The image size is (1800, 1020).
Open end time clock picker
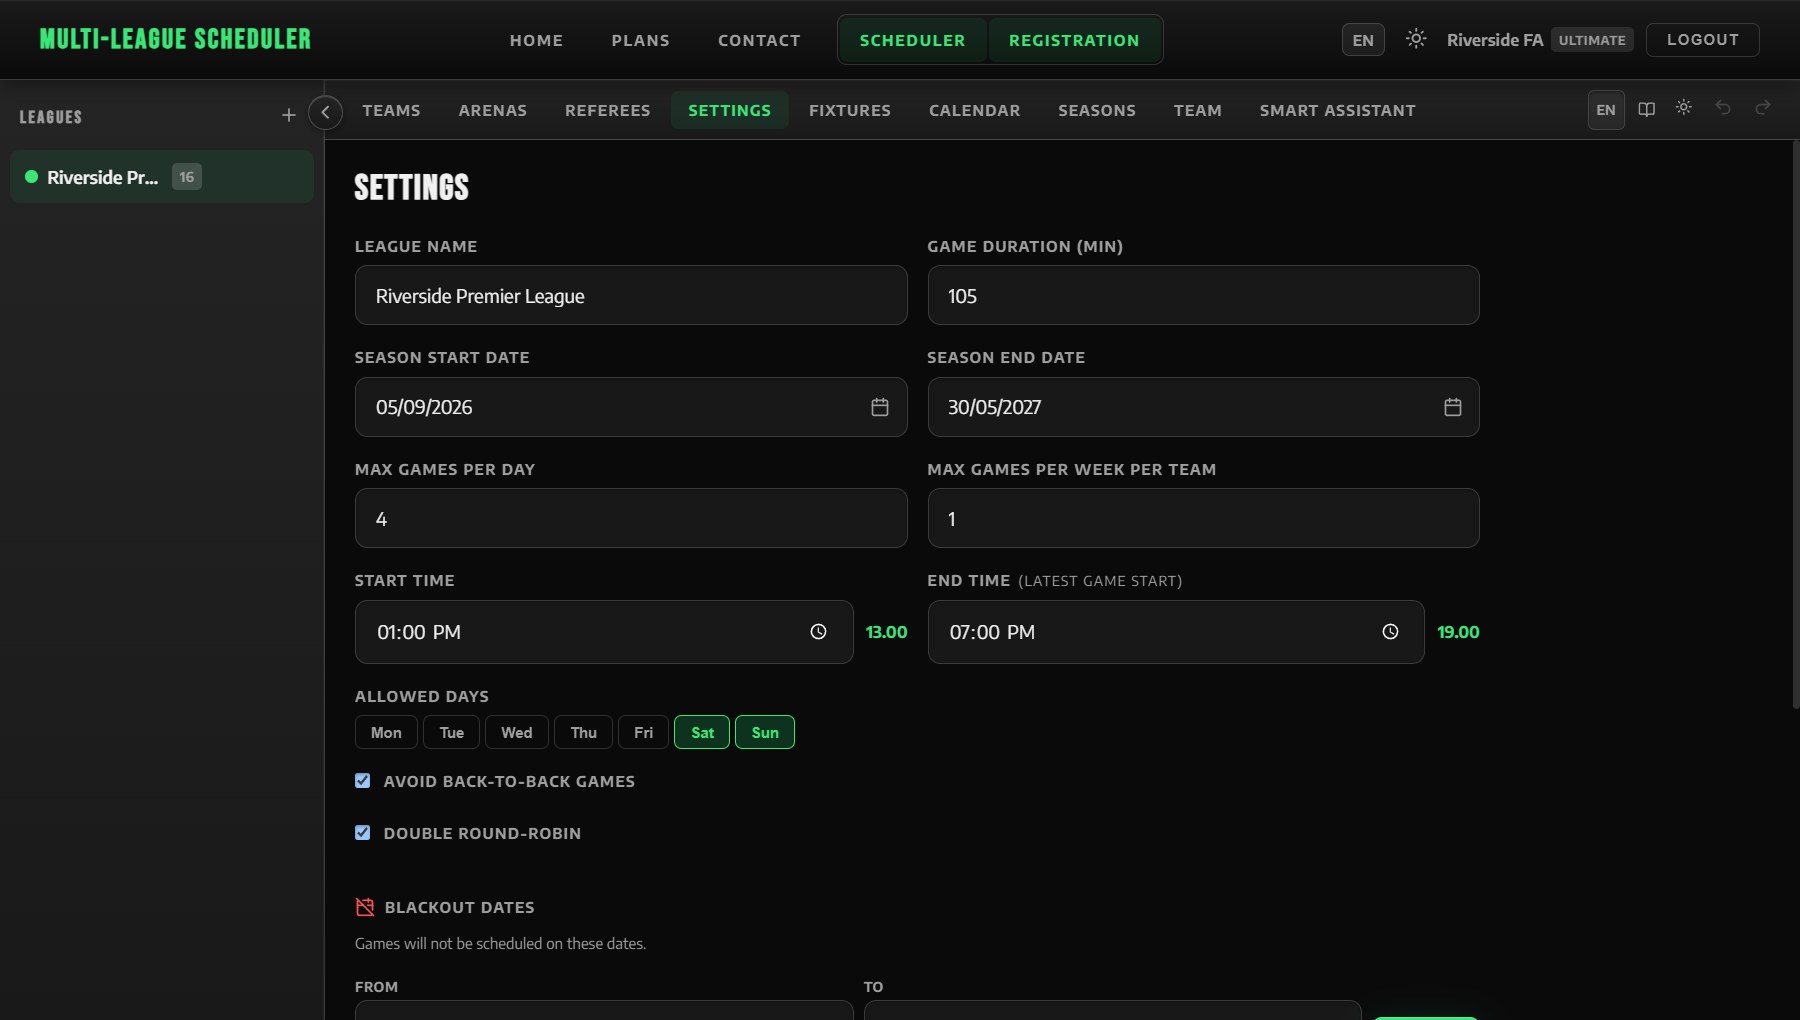(1390, 632)
